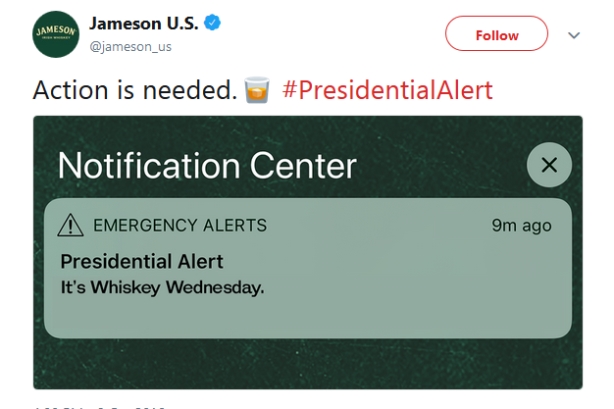Viewport: 614px width, 409px height.
Task: Dismiss Notification Center with X button
Action: coord(549,165)
